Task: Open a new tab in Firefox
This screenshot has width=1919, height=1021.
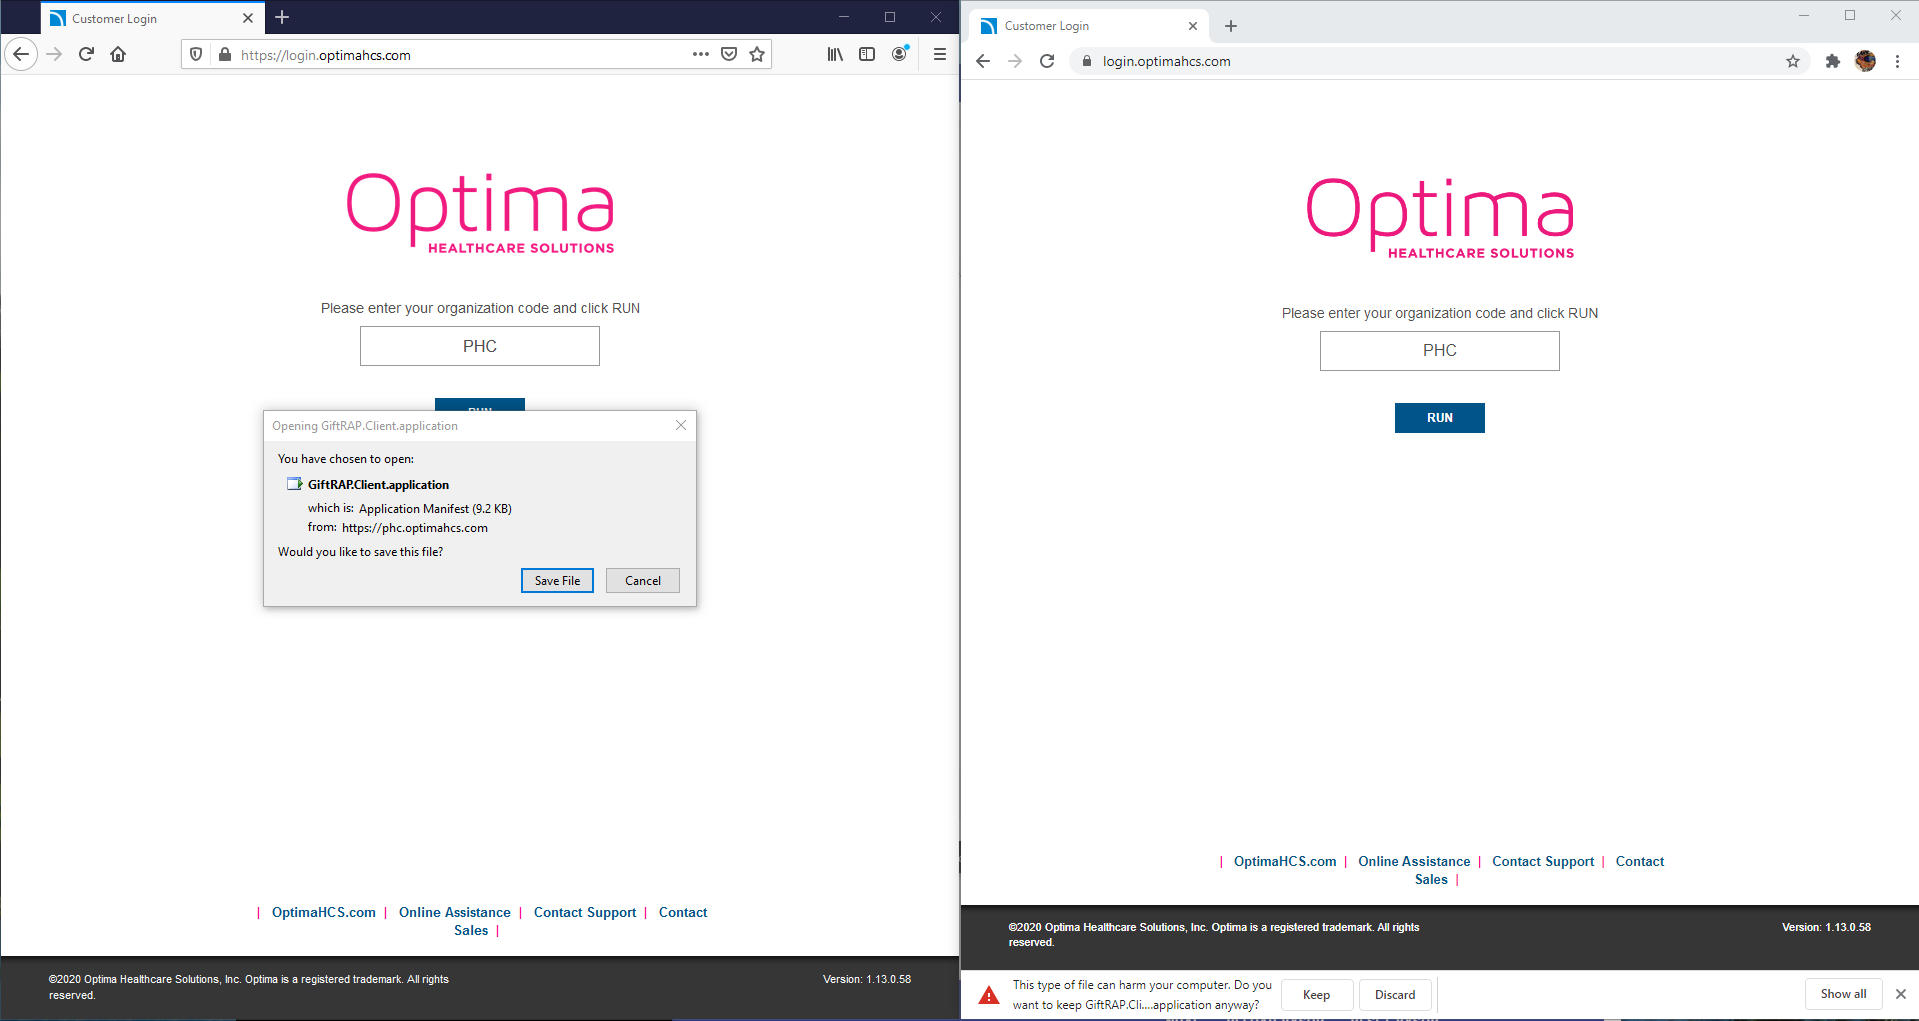Action: coord(282,17)
